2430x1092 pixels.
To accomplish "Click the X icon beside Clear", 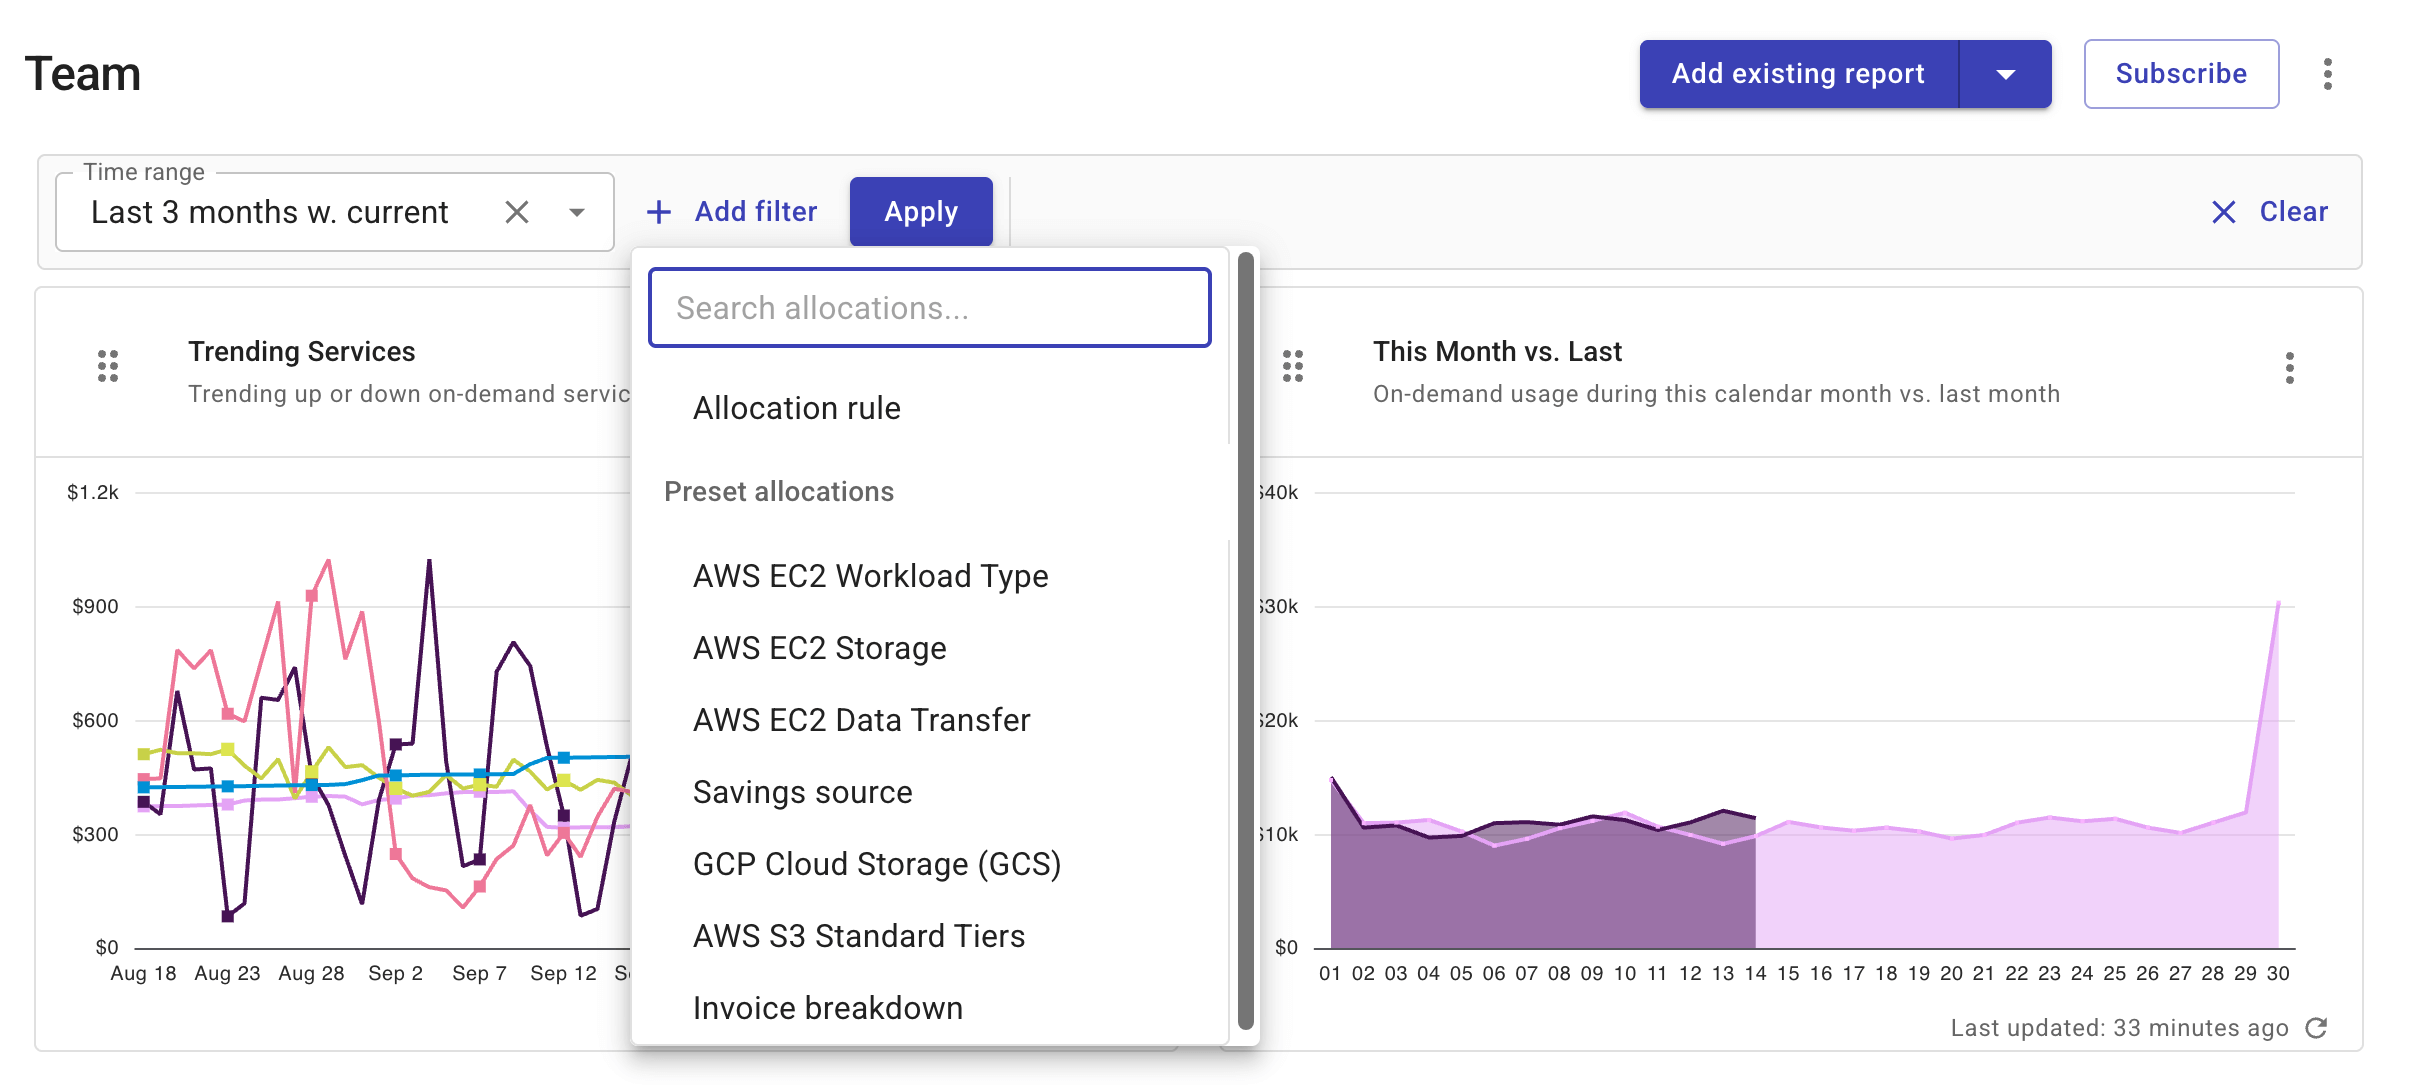I will pos(2224,212).
